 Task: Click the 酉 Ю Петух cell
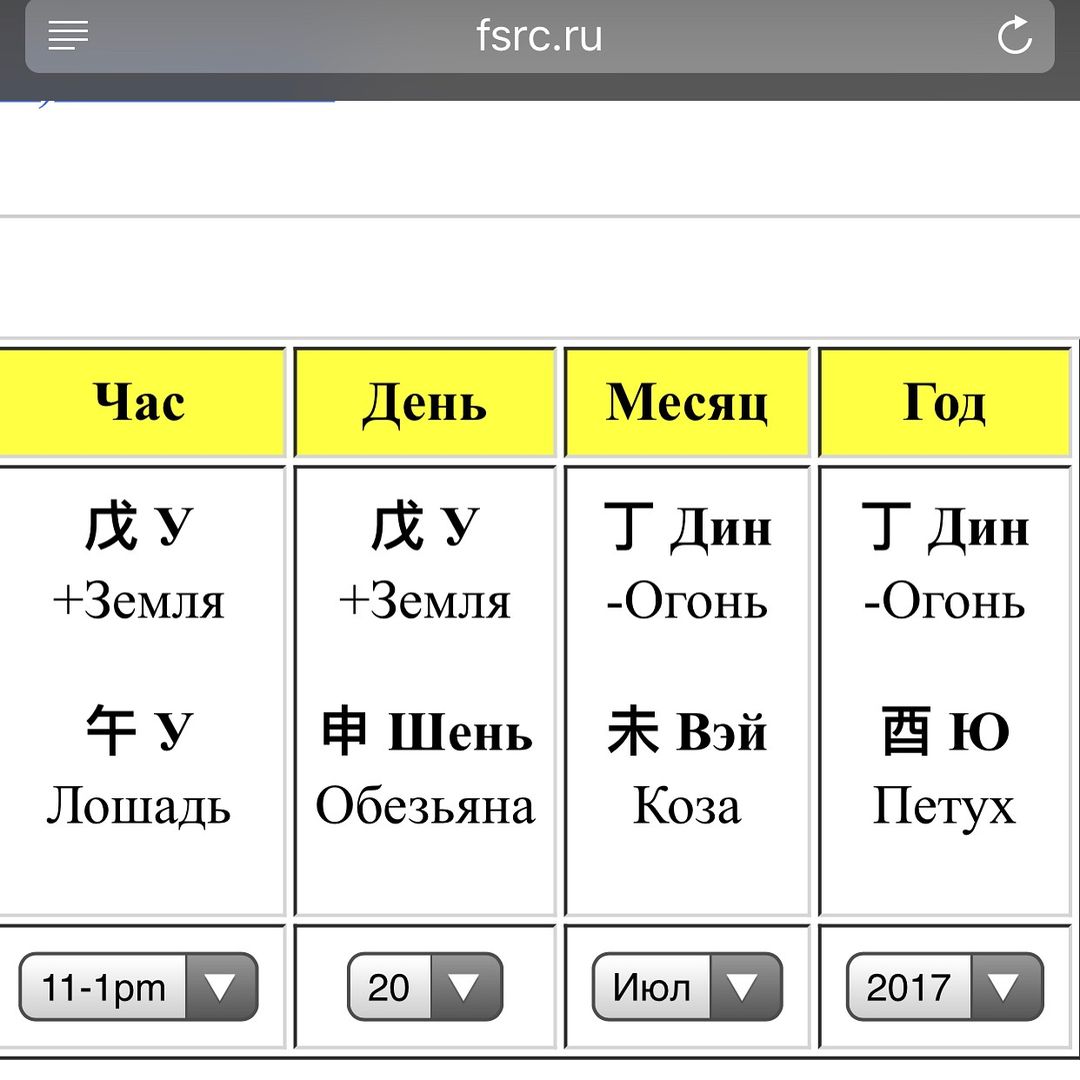[944, 766]
